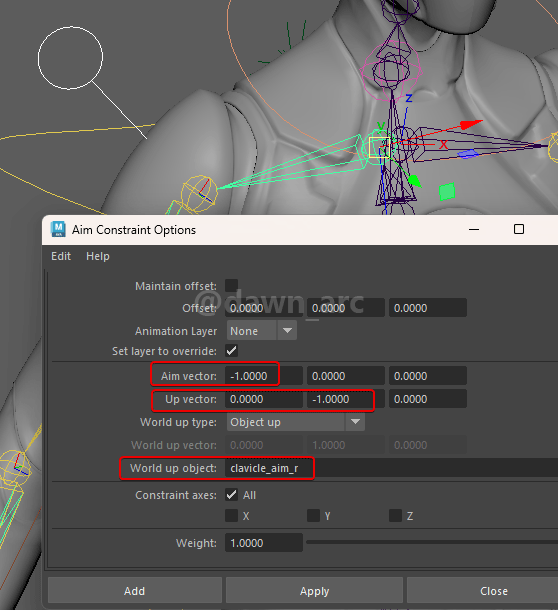Click the Weight slider track

coord(432,542)
